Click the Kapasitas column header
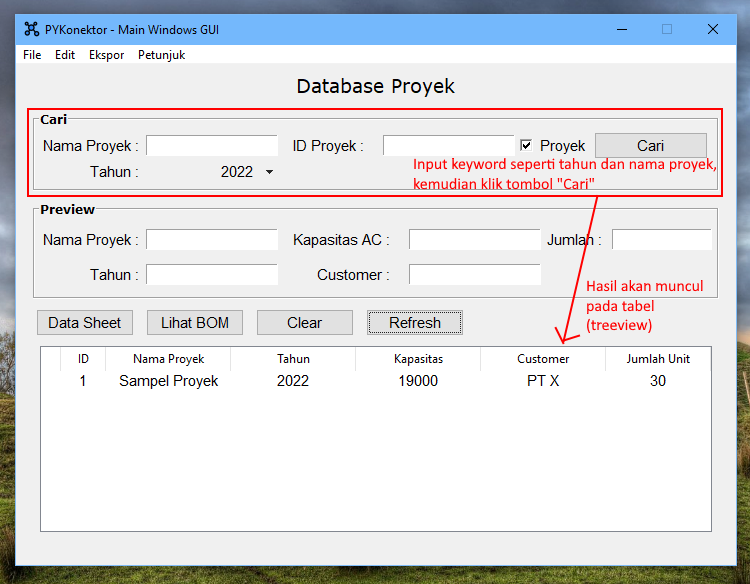The width and height of the screenshot is (750, 584). pos(418,359)
